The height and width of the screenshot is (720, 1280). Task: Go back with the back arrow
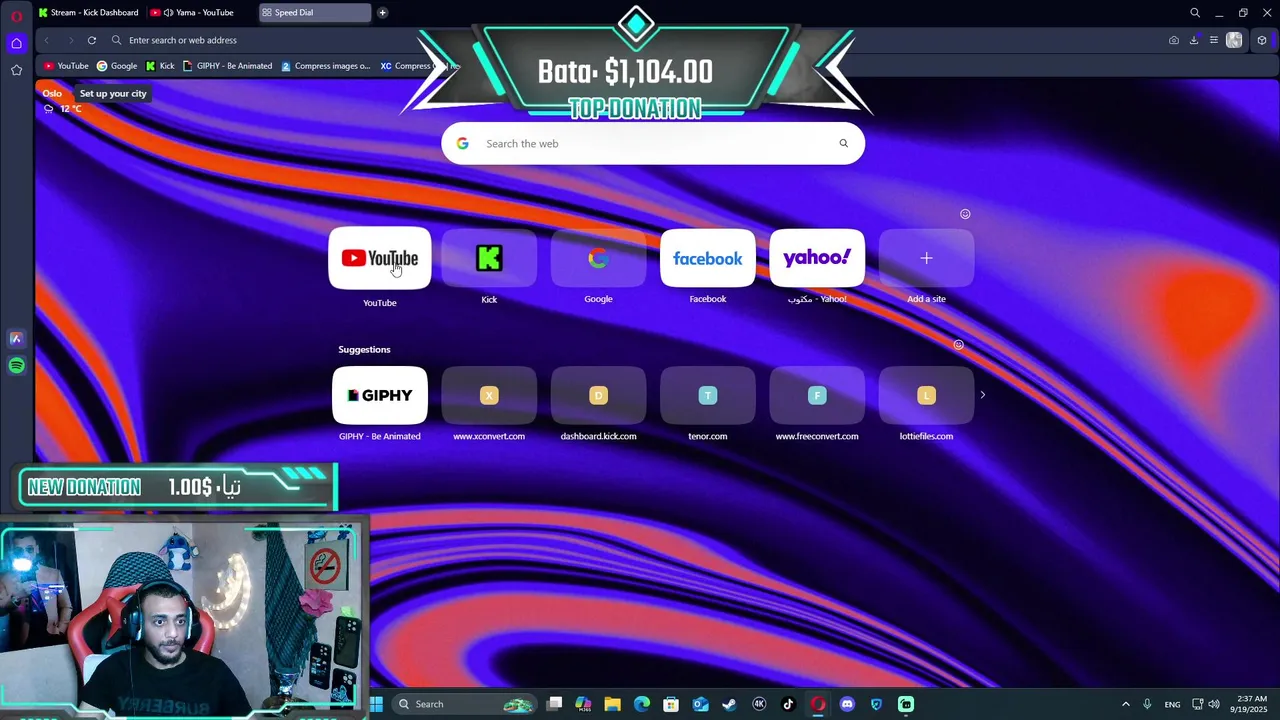point(46,40)
